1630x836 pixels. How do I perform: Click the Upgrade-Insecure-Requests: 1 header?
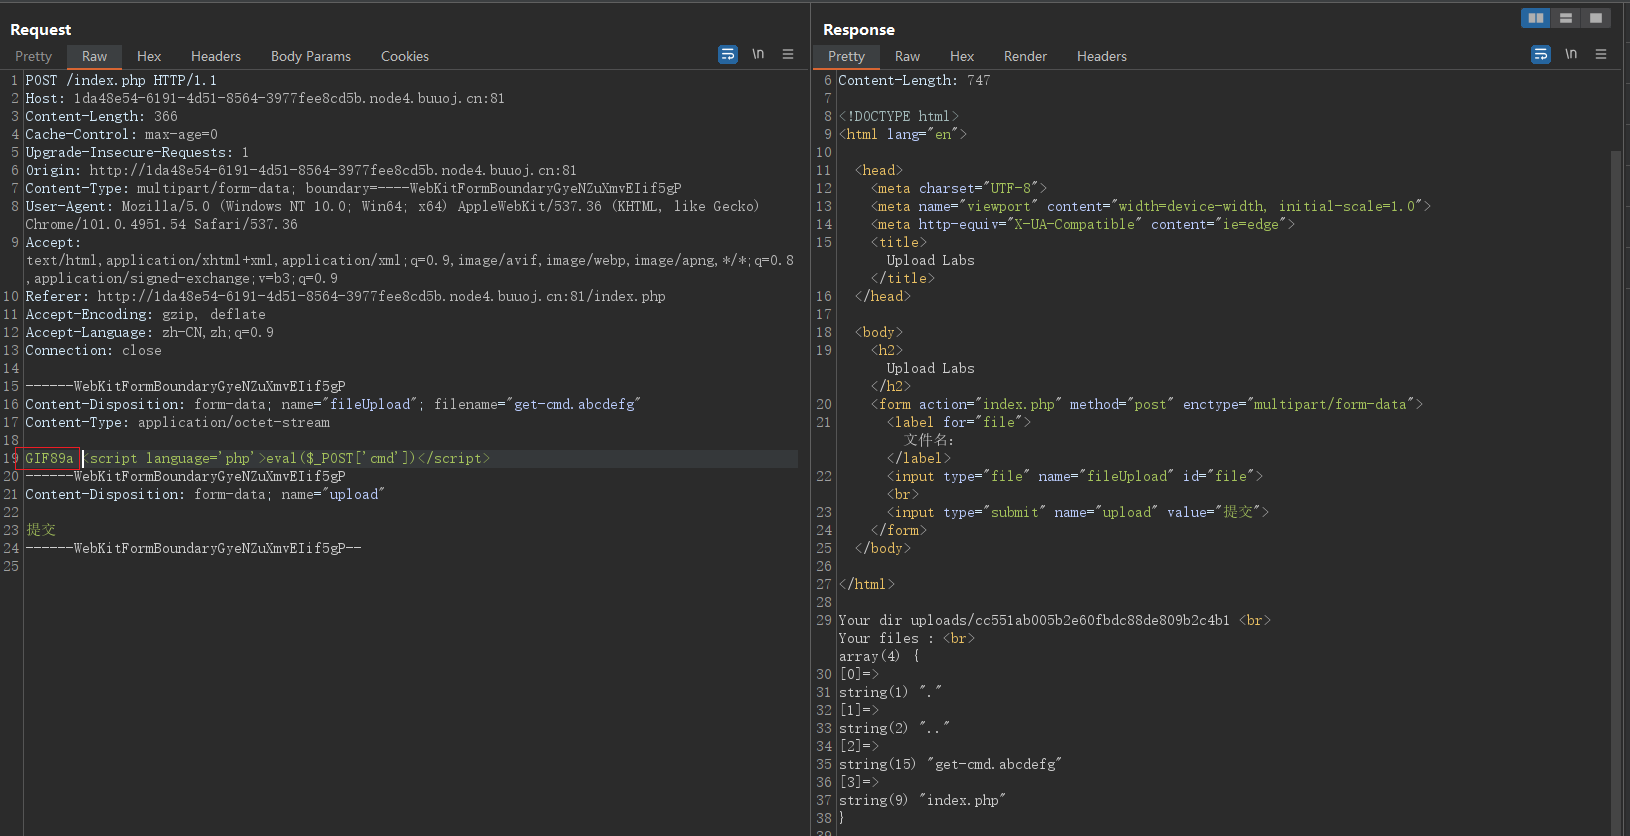point(137,152)
